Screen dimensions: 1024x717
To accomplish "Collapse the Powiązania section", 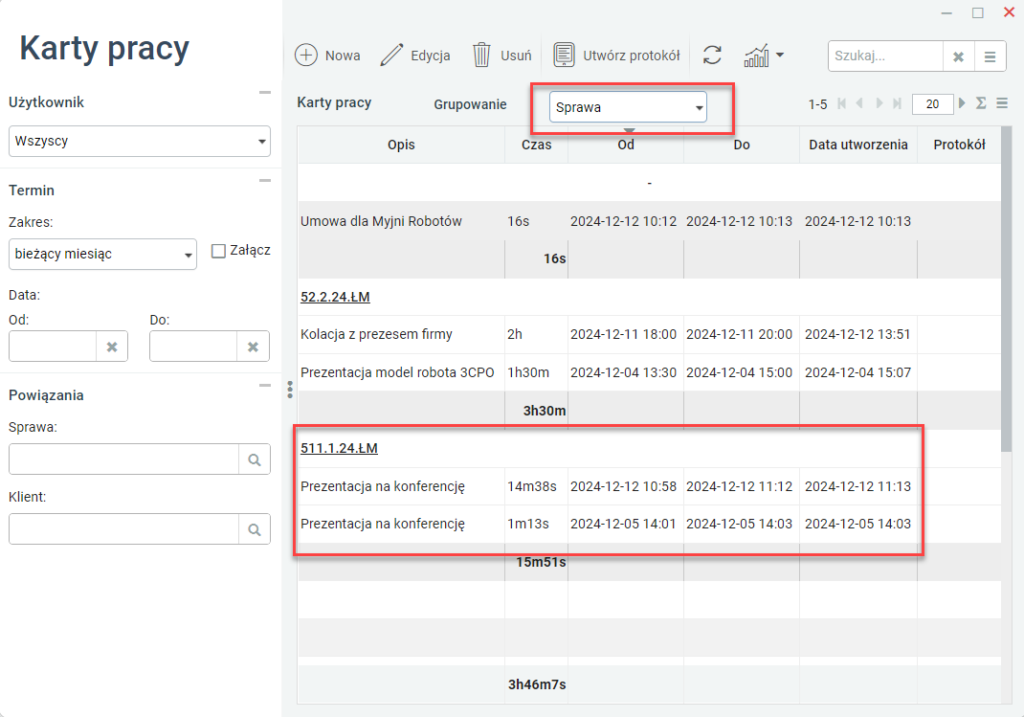I will point(264,386).
